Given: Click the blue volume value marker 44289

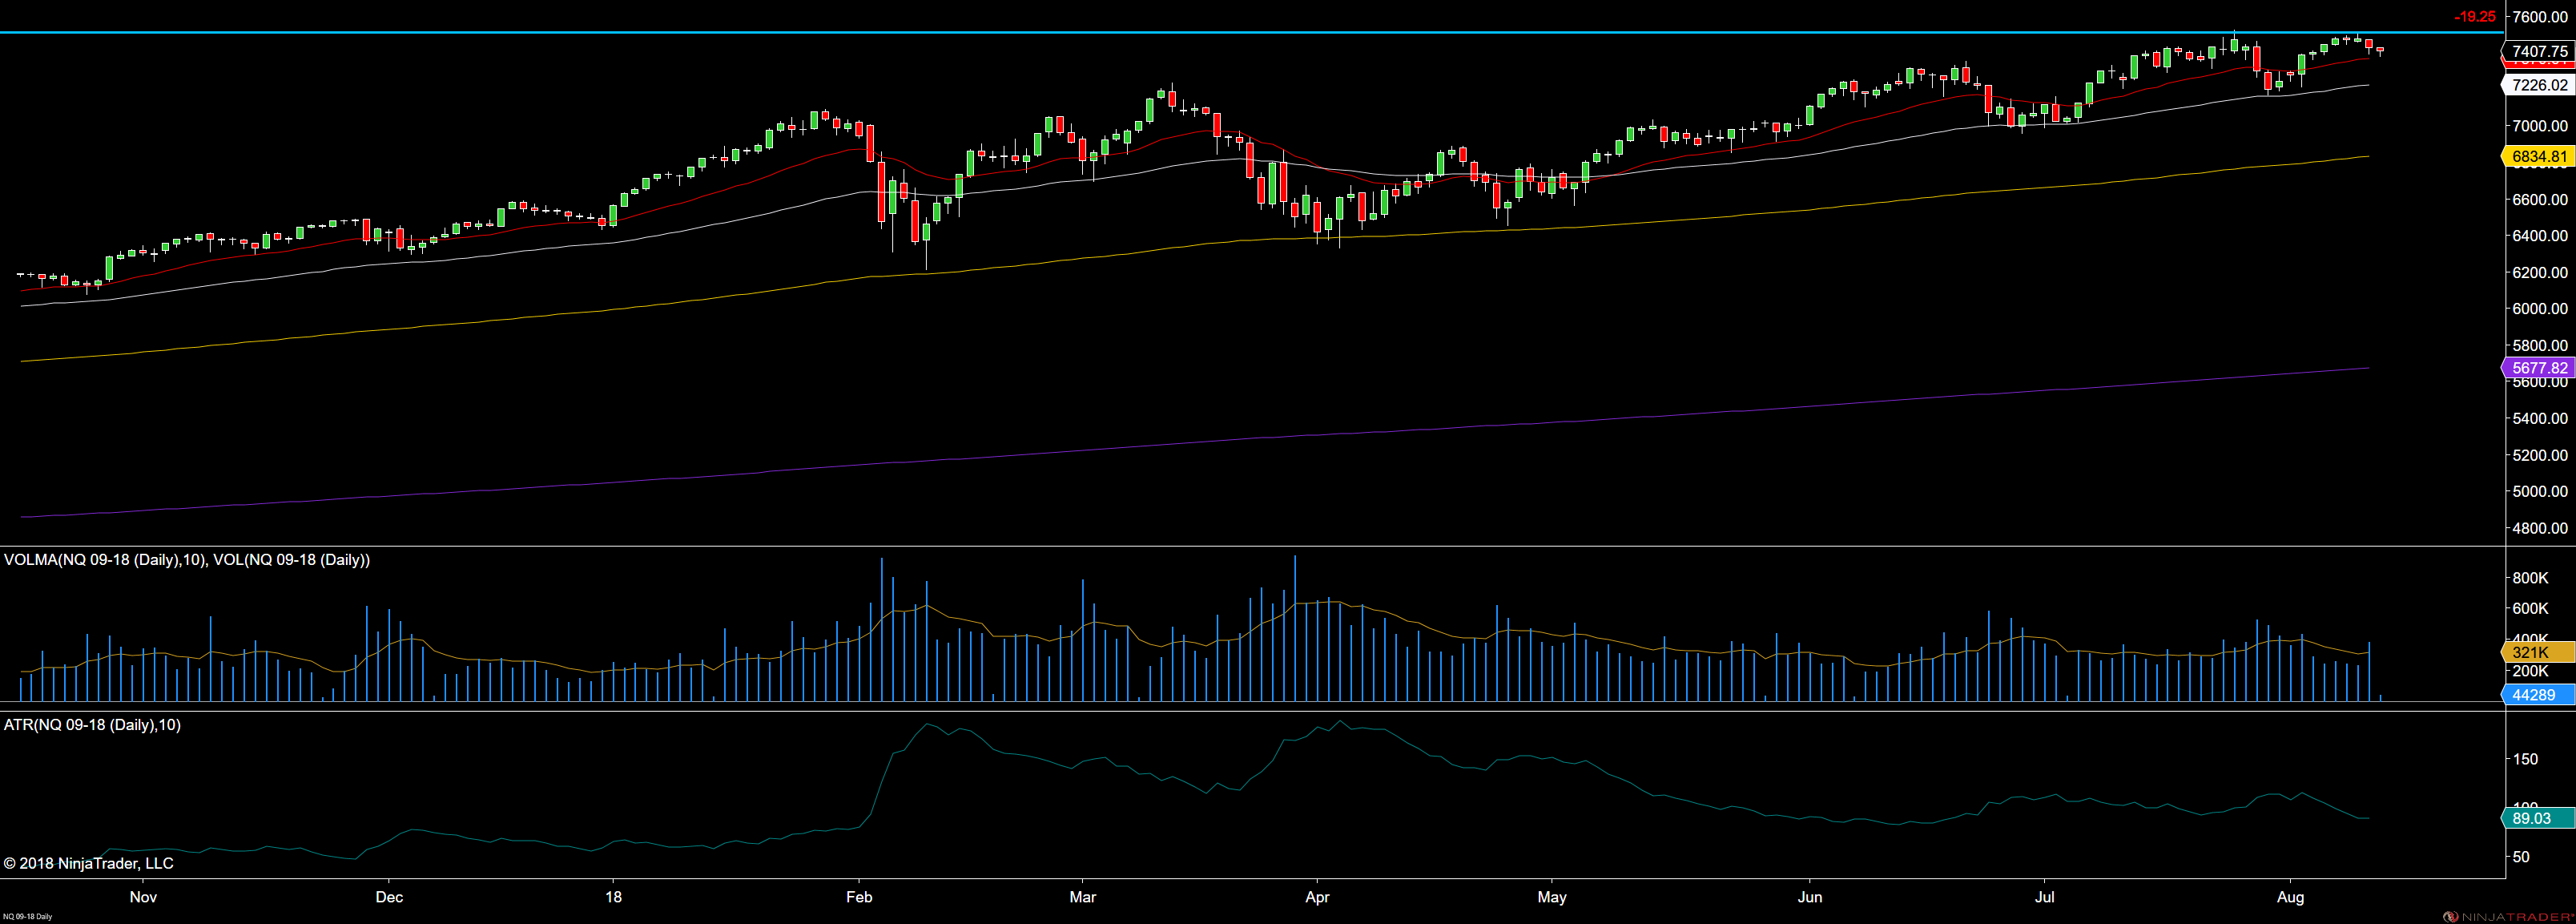Looking at the screenshot, I should [2539, 695].
